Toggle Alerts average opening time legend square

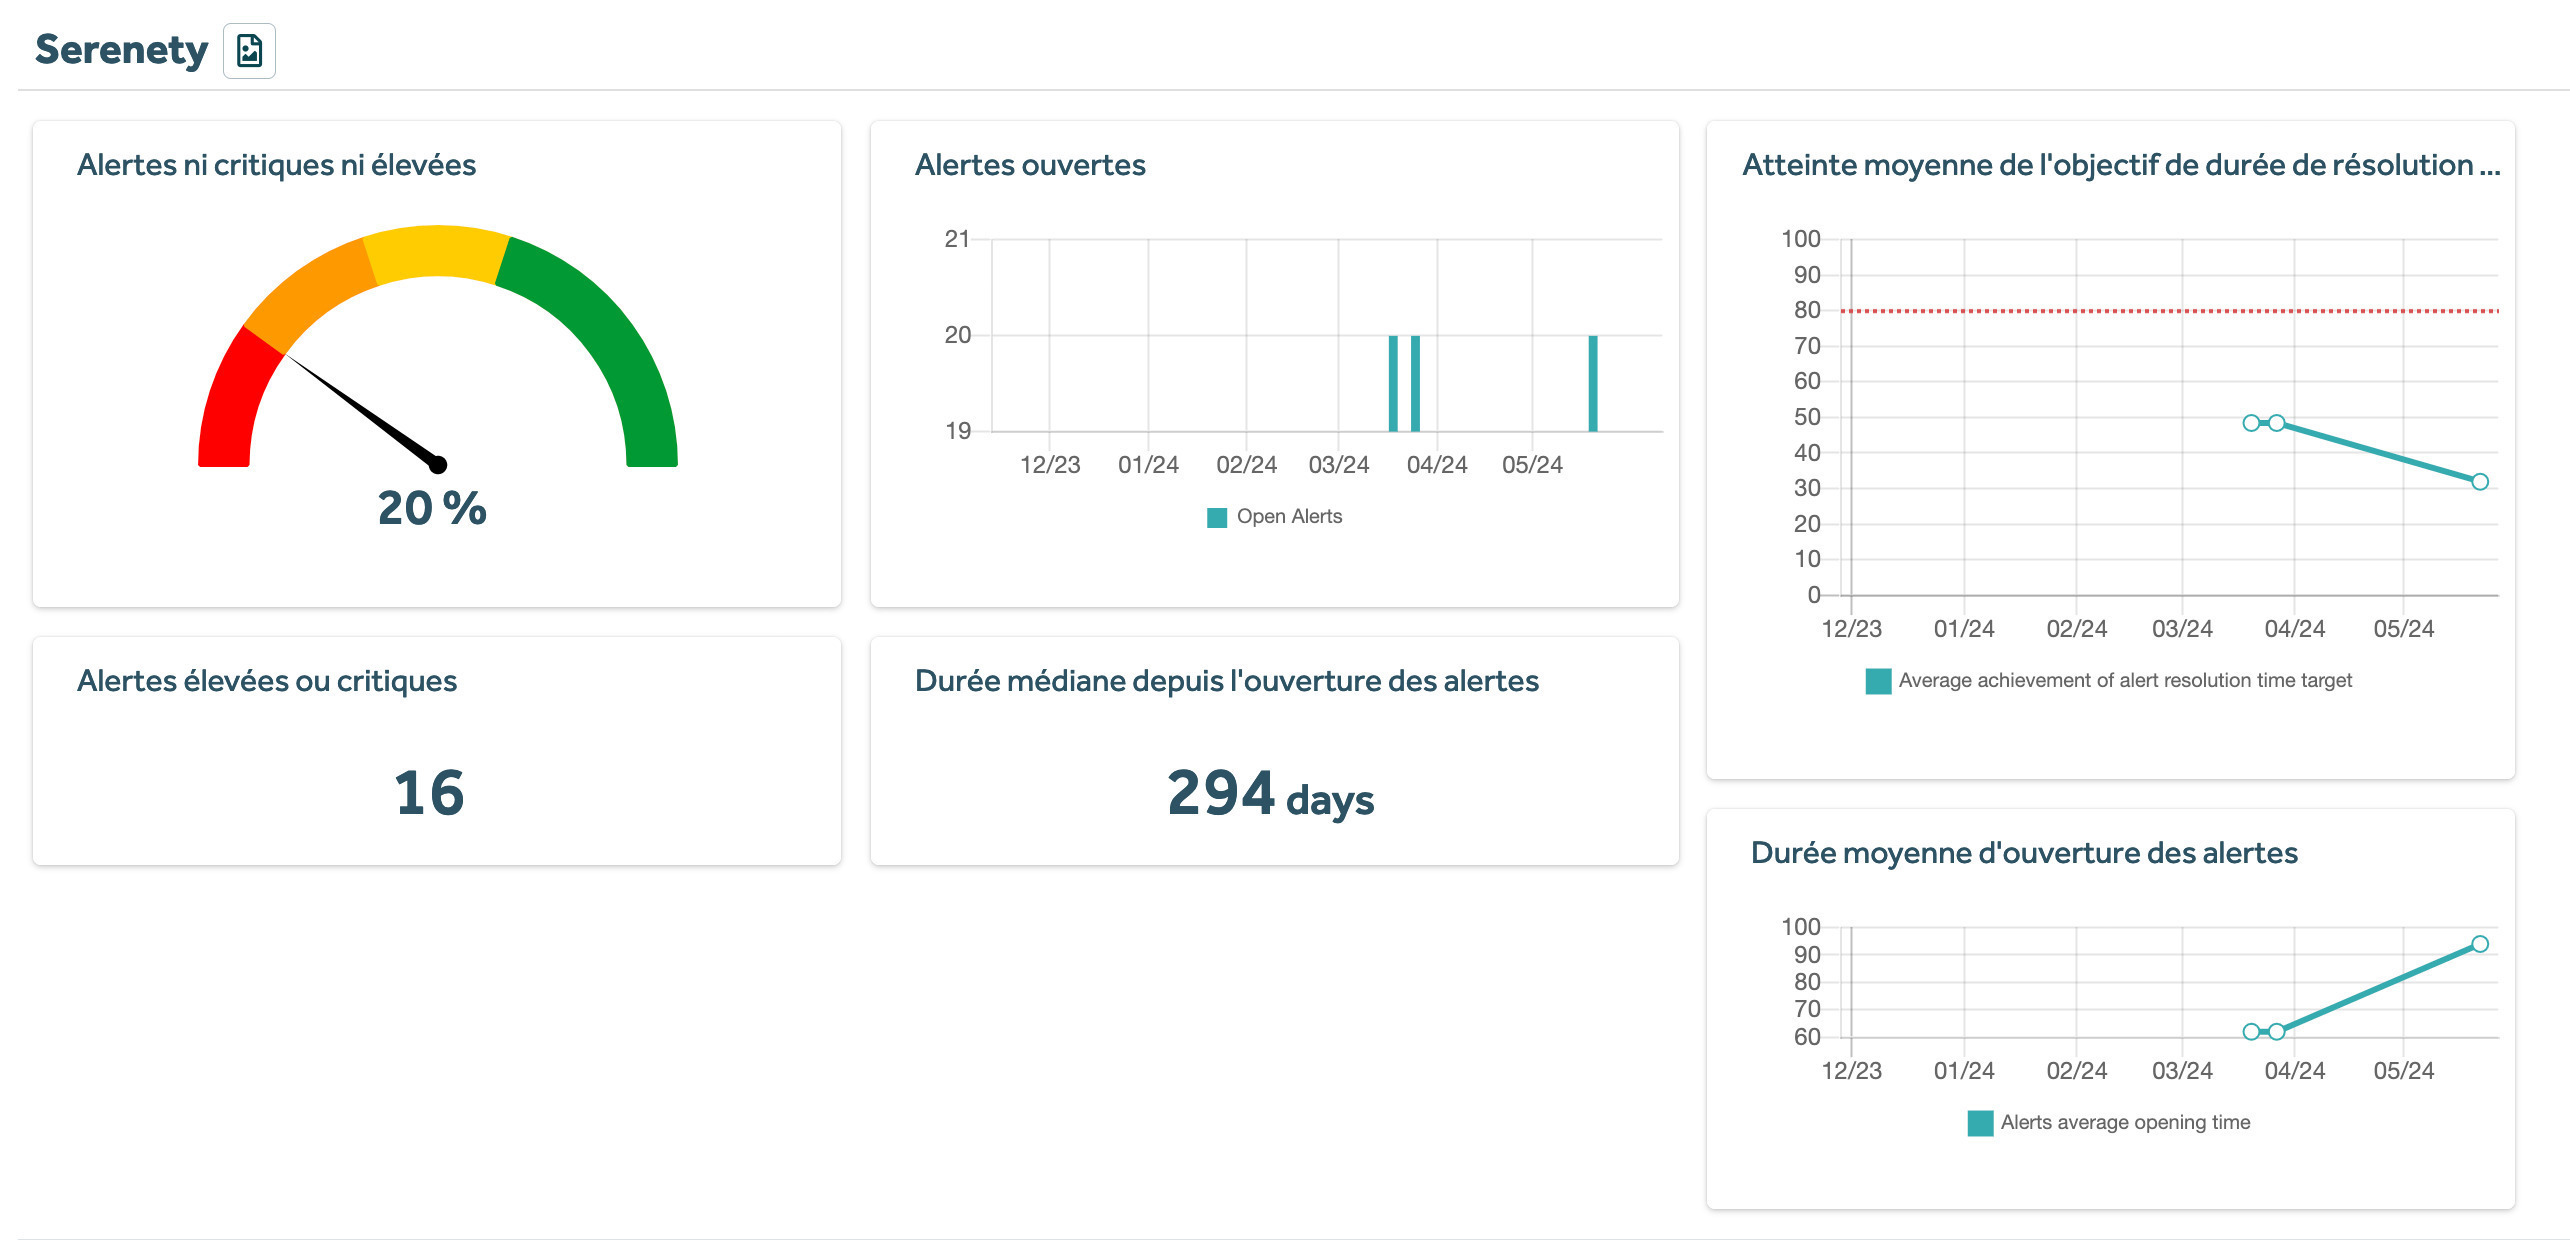tap(1979, 1123)
